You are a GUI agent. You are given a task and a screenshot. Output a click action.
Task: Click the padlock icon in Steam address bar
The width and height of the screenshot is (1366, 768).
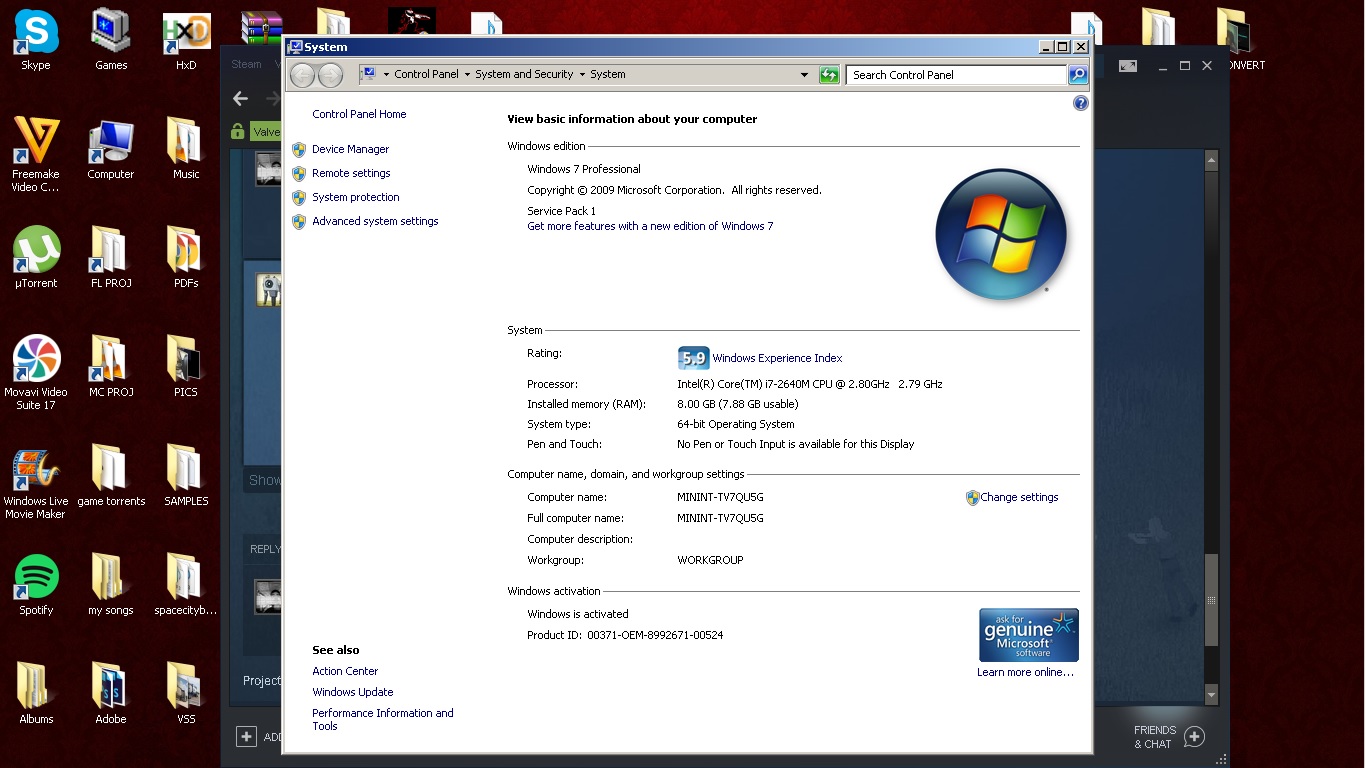(237, 131)
